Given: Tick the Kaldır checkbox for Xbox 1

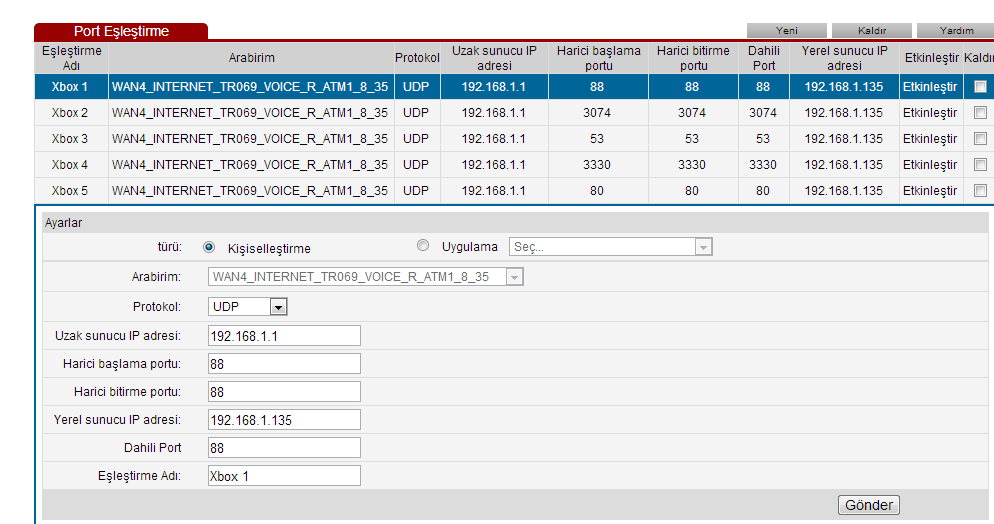Looking at the screenshot, I should 980,87.
